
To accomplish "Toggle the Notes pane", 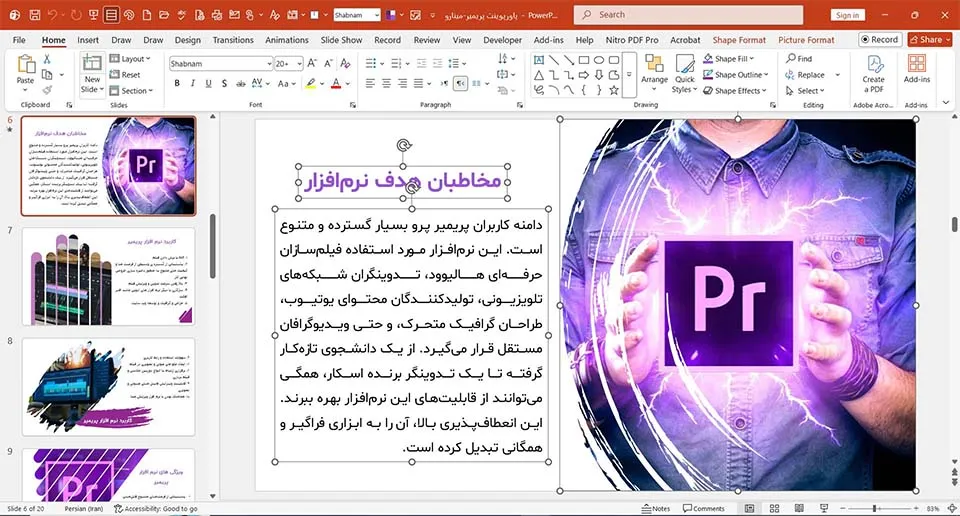I will tap(656, 509).
